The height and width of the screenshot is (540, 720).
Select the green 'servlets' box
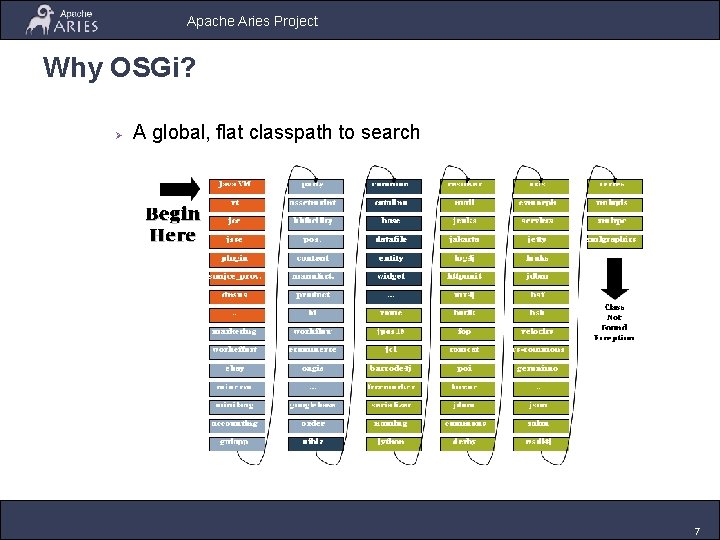pyautogui.click(x=541, y=223)
